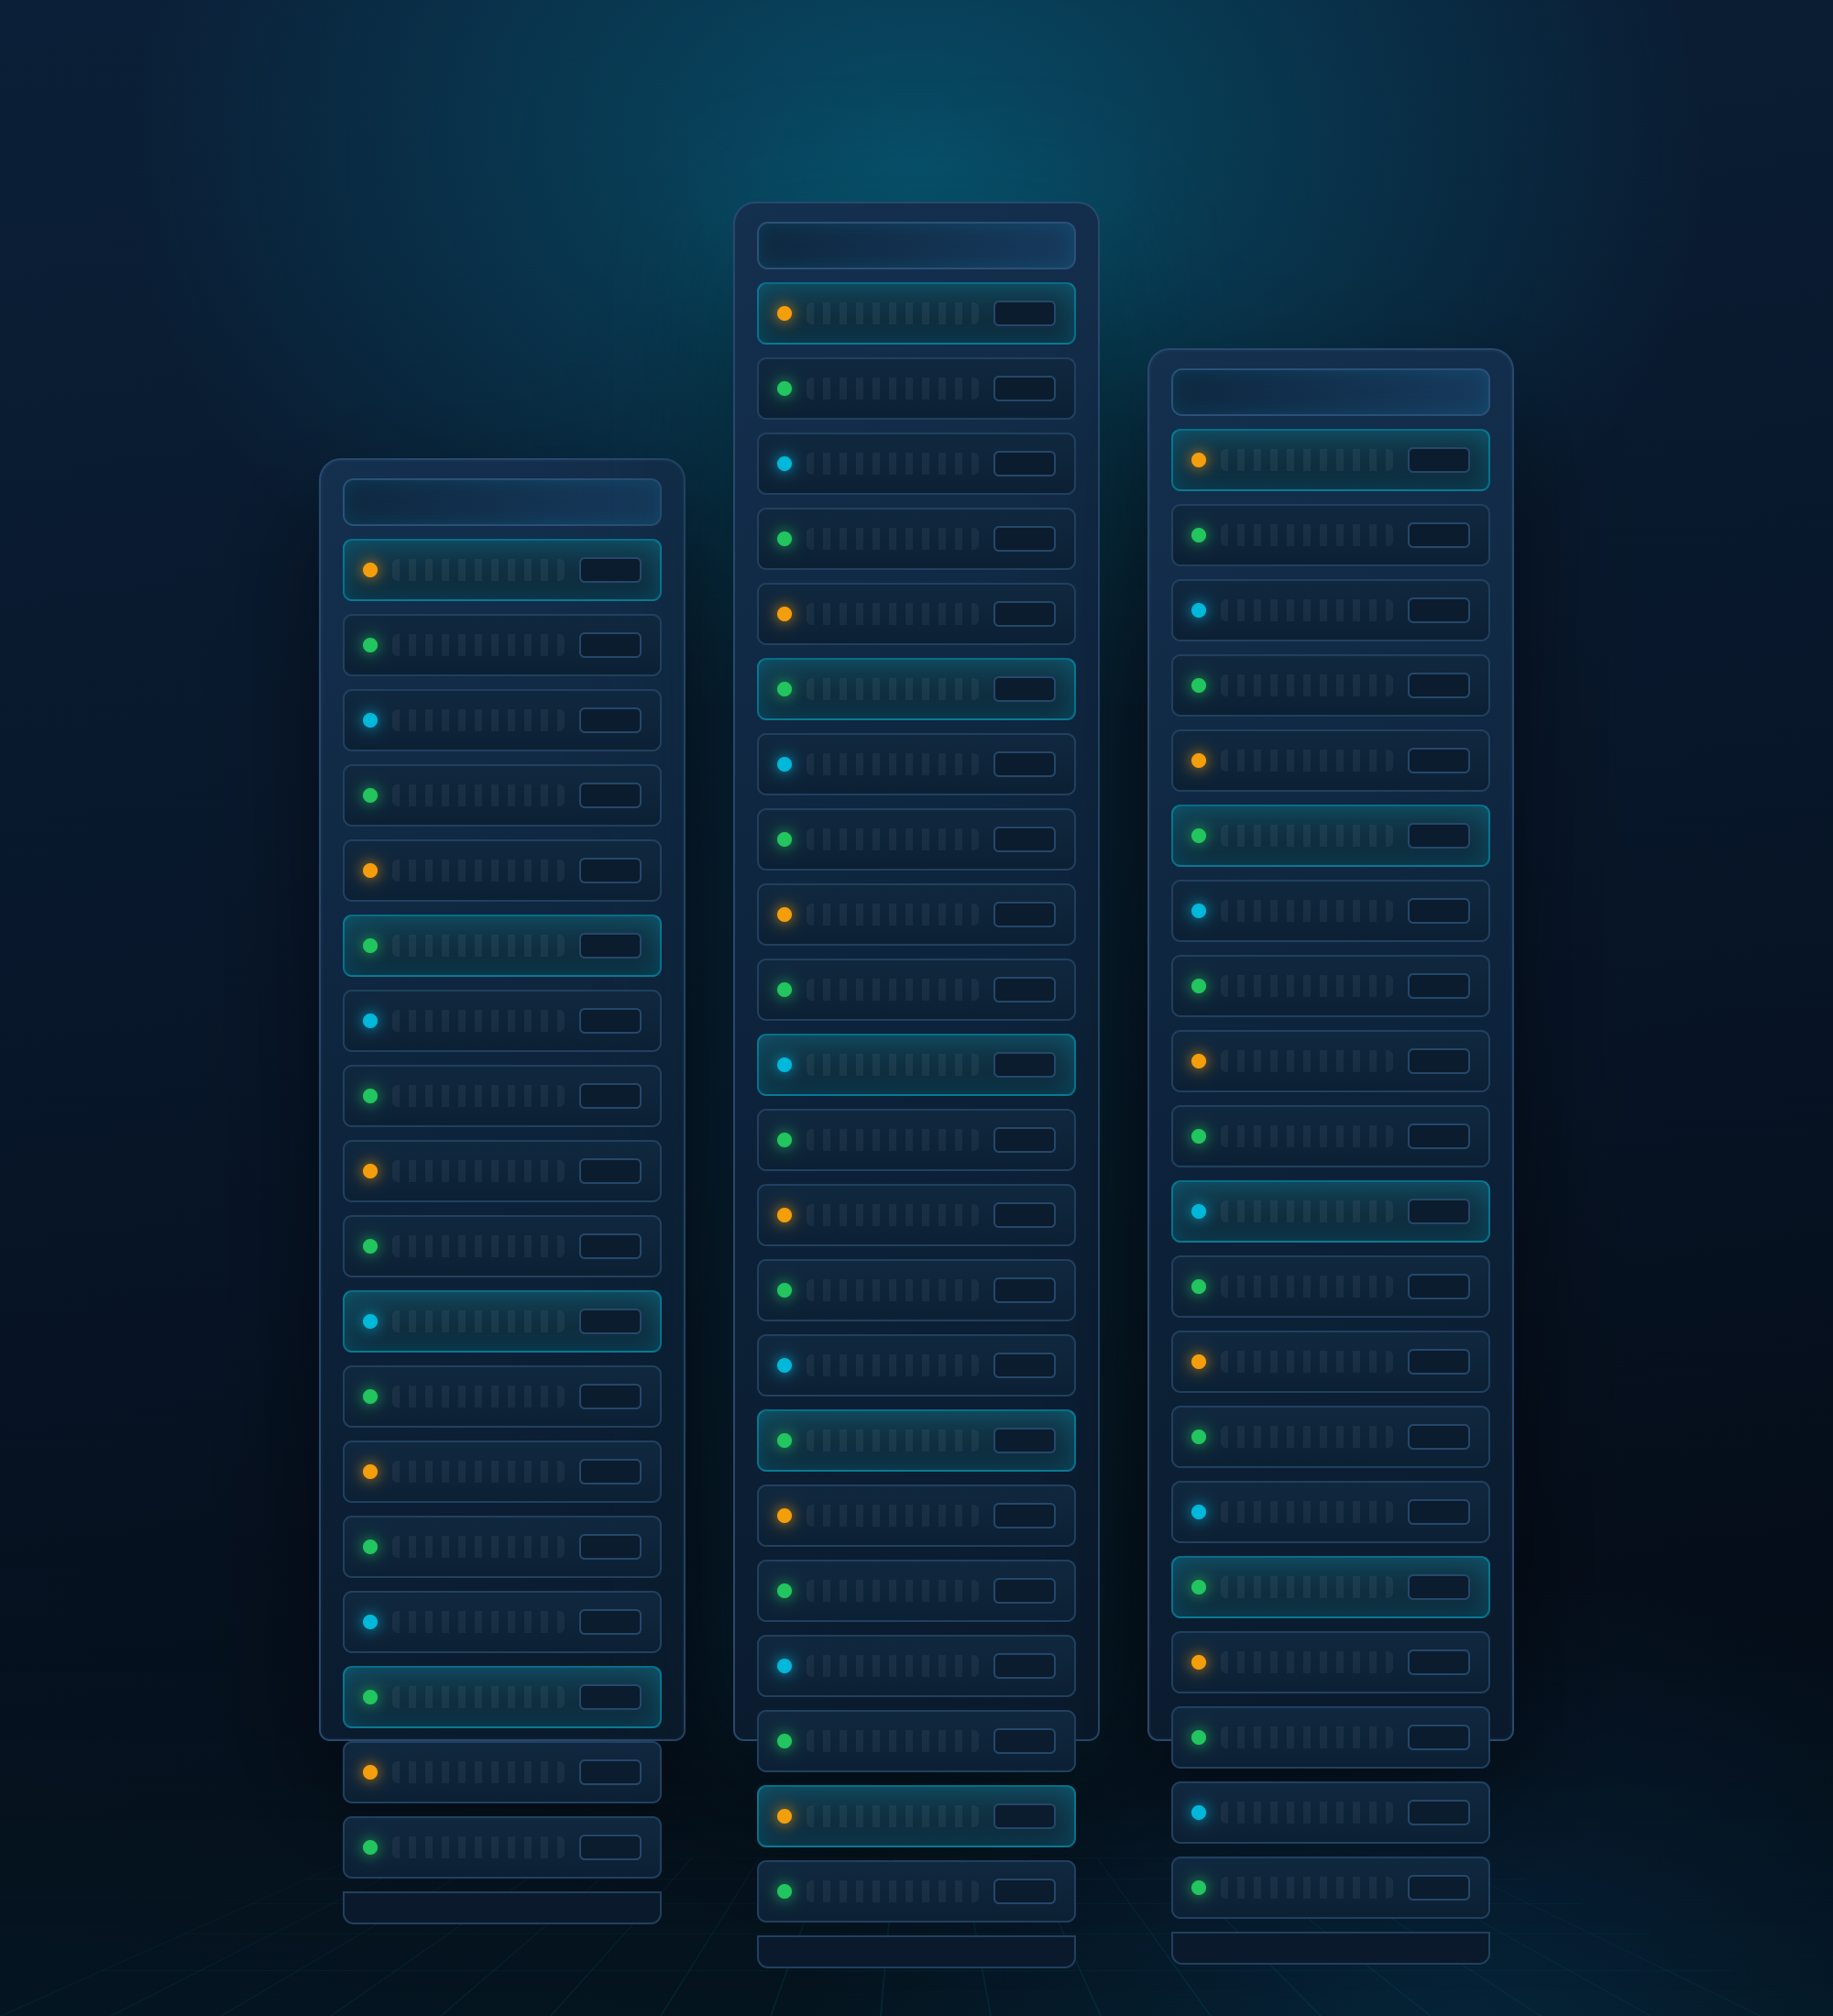Click the drive slot on the medium rack's first server

(x=1438, y=460)
